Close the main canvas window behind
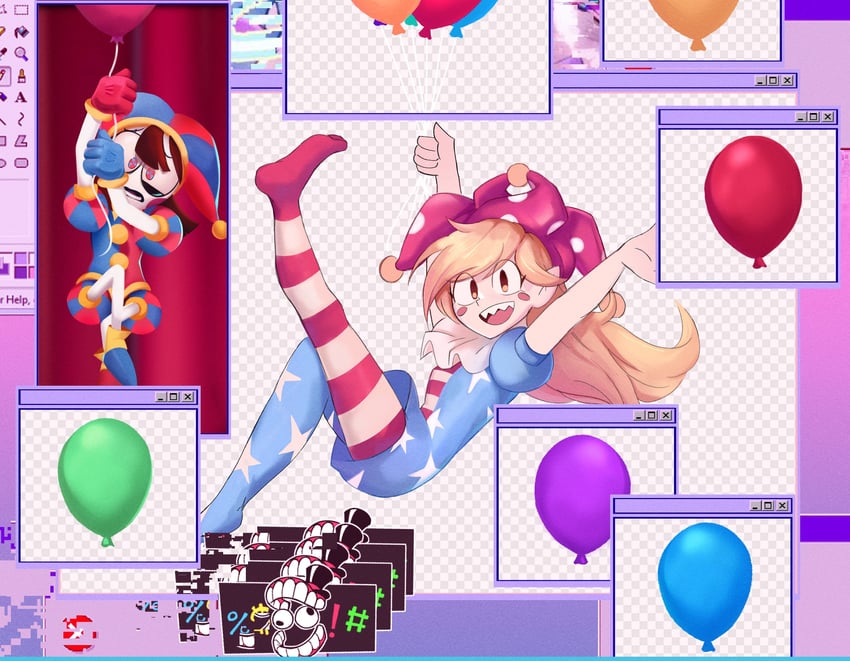This screenshot has width=850, height=661. pyautogui.click(x=787, y=81)
